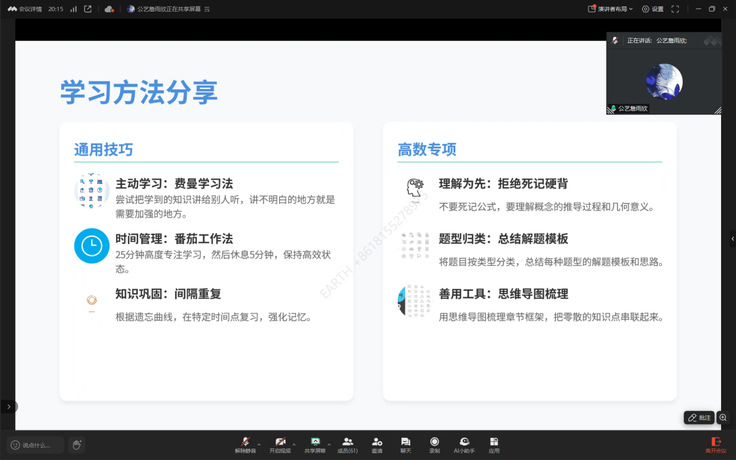
Task: Click the zoom magnifier next to 批注
Action: tap(722, 417)
